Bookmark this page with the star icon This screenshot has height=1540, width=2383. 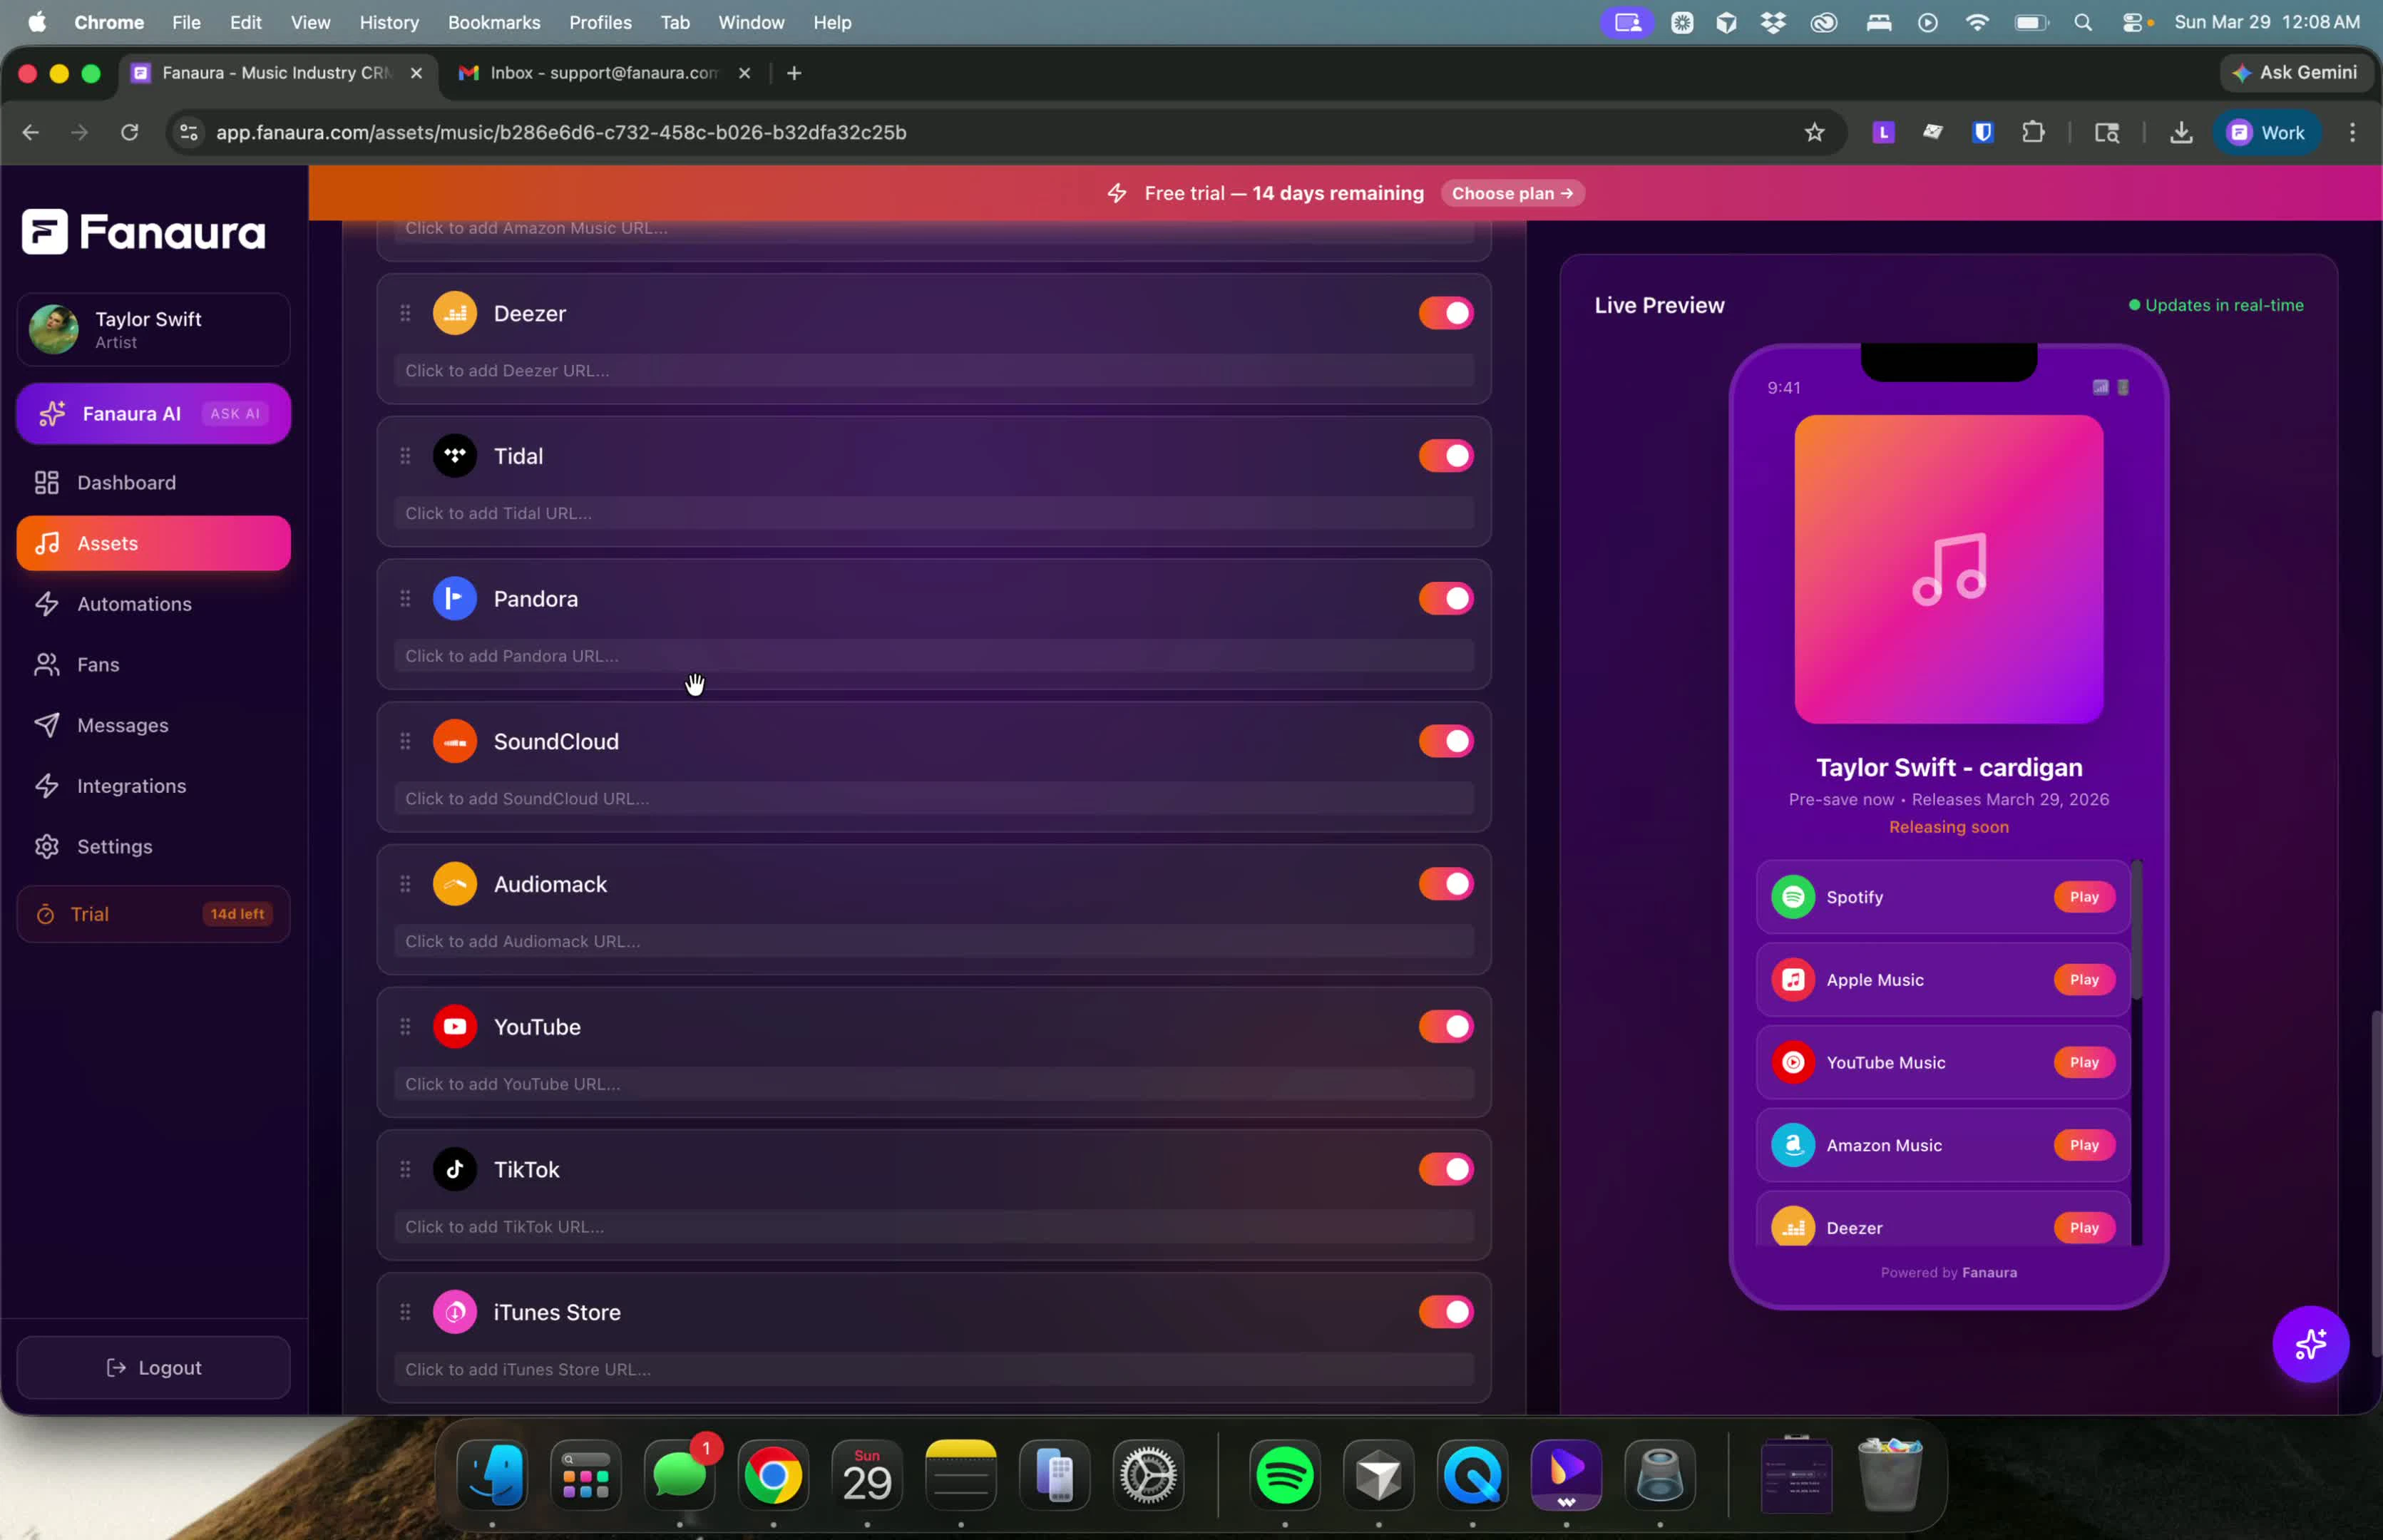pos(1814,132)
